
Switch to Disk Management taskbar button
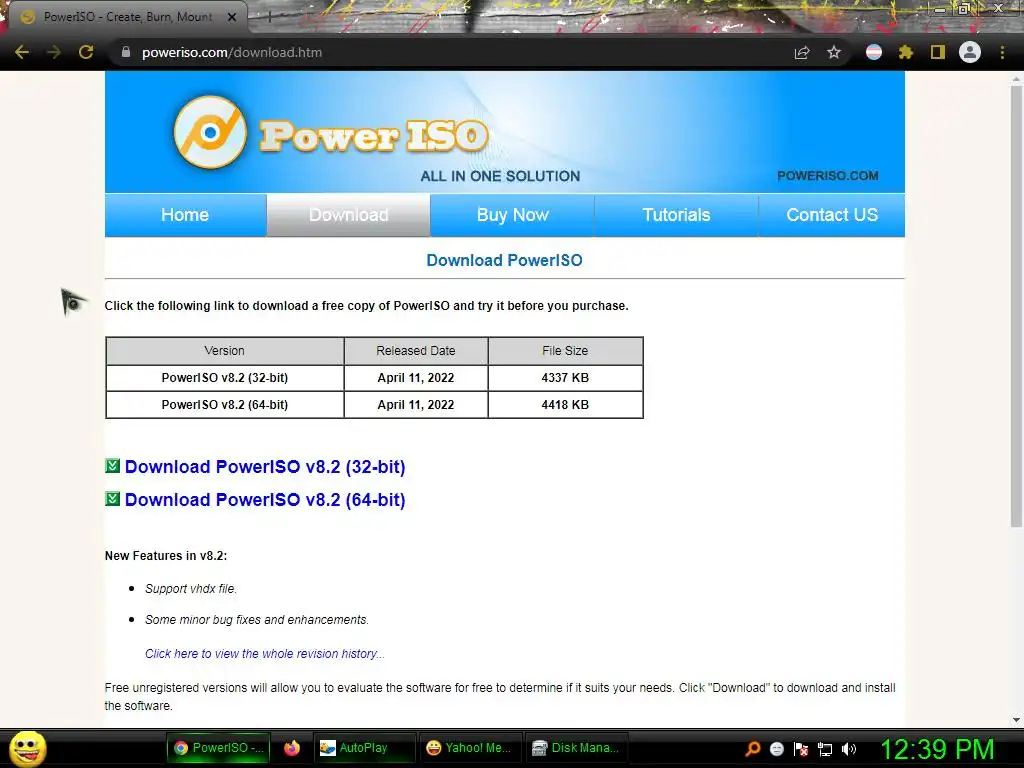[x=576, y=748]
